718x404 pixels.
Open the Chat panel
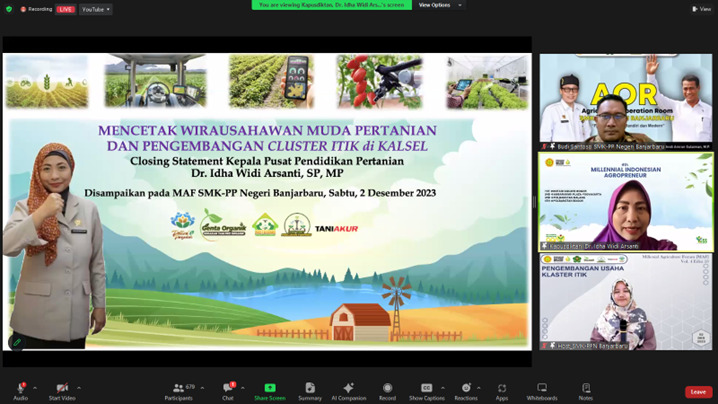click(228, 388)
